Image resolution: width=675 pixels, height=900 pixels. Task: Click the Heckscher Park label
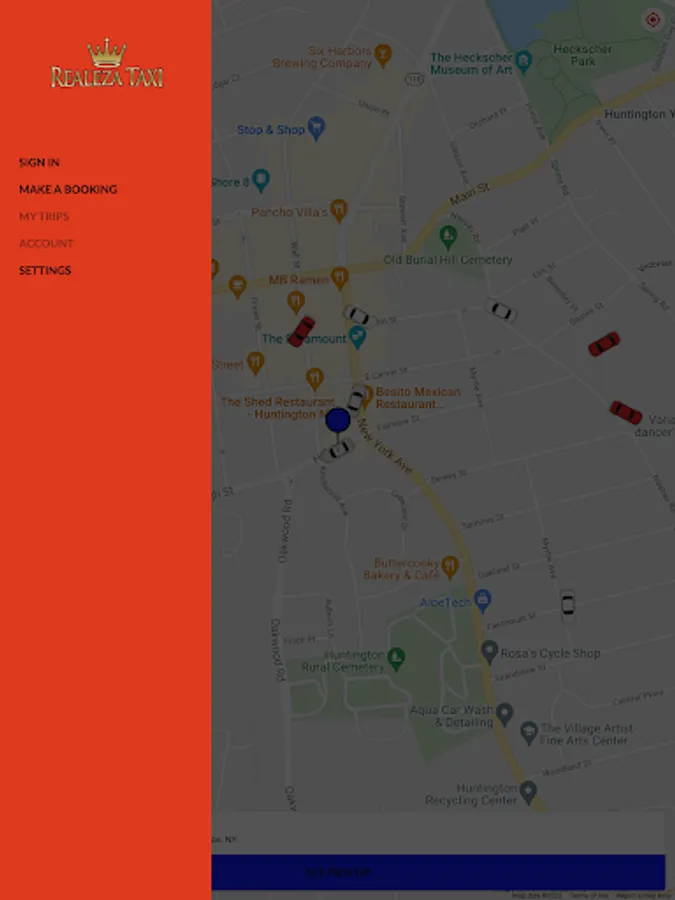583,55
